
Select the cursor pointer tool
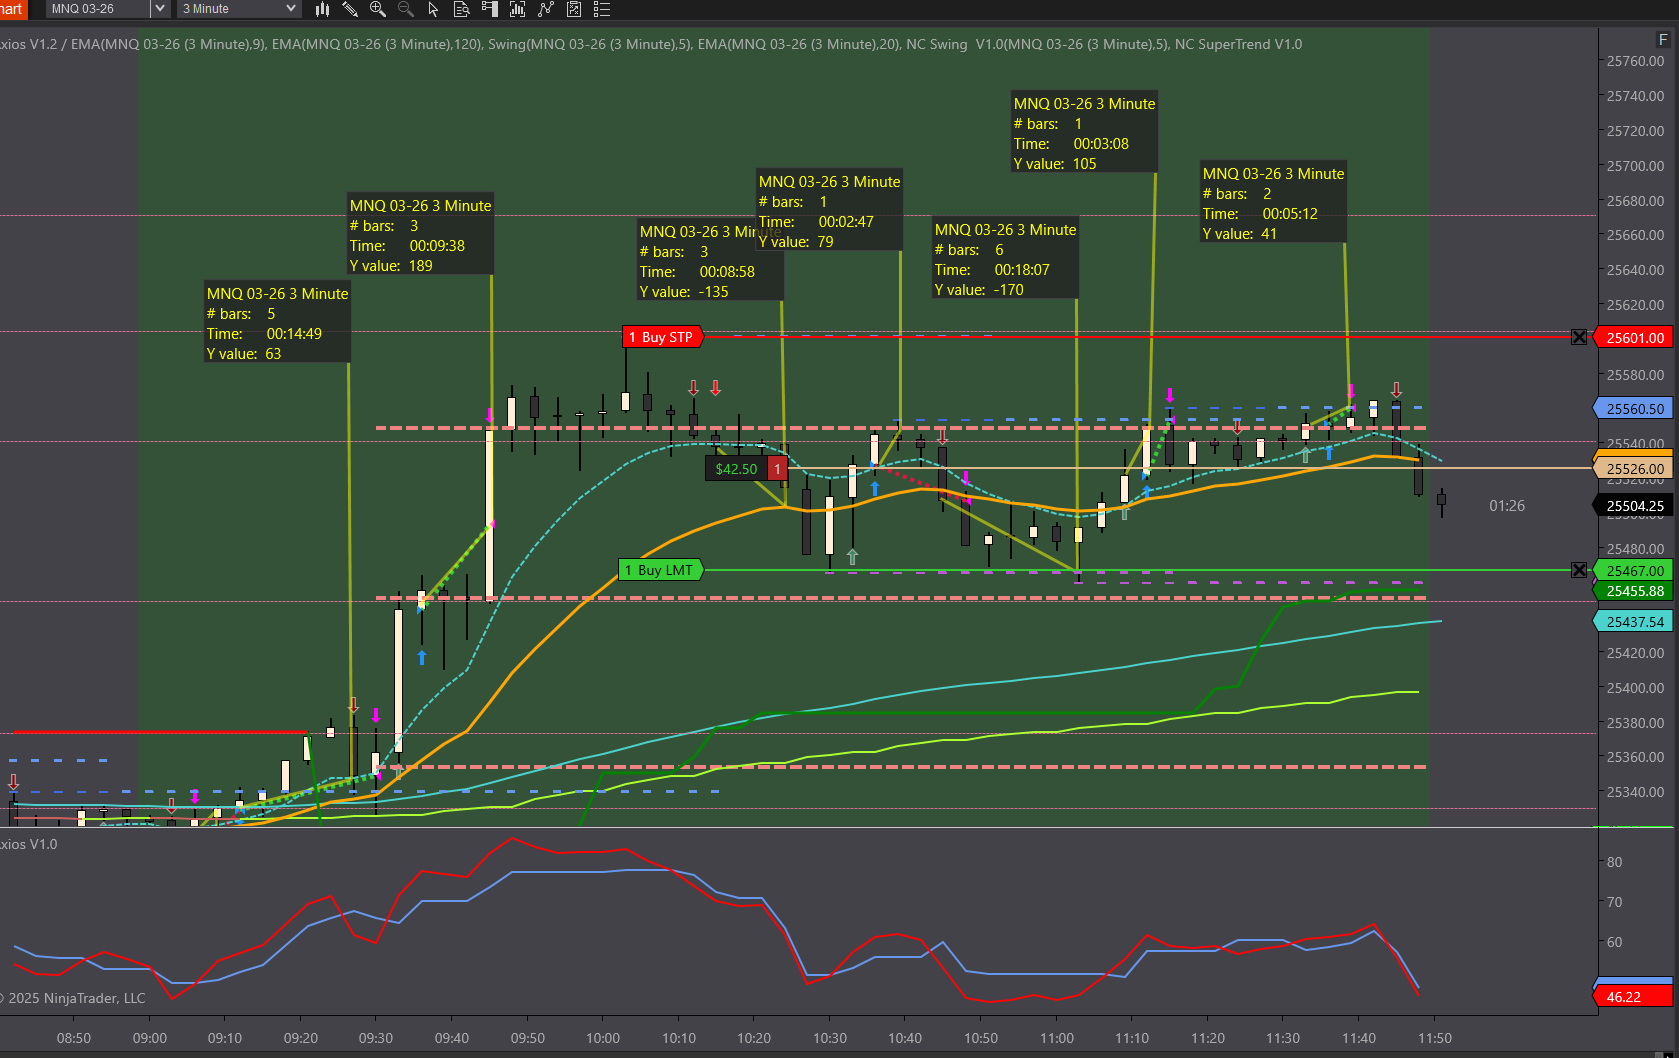tap(433, 9)
